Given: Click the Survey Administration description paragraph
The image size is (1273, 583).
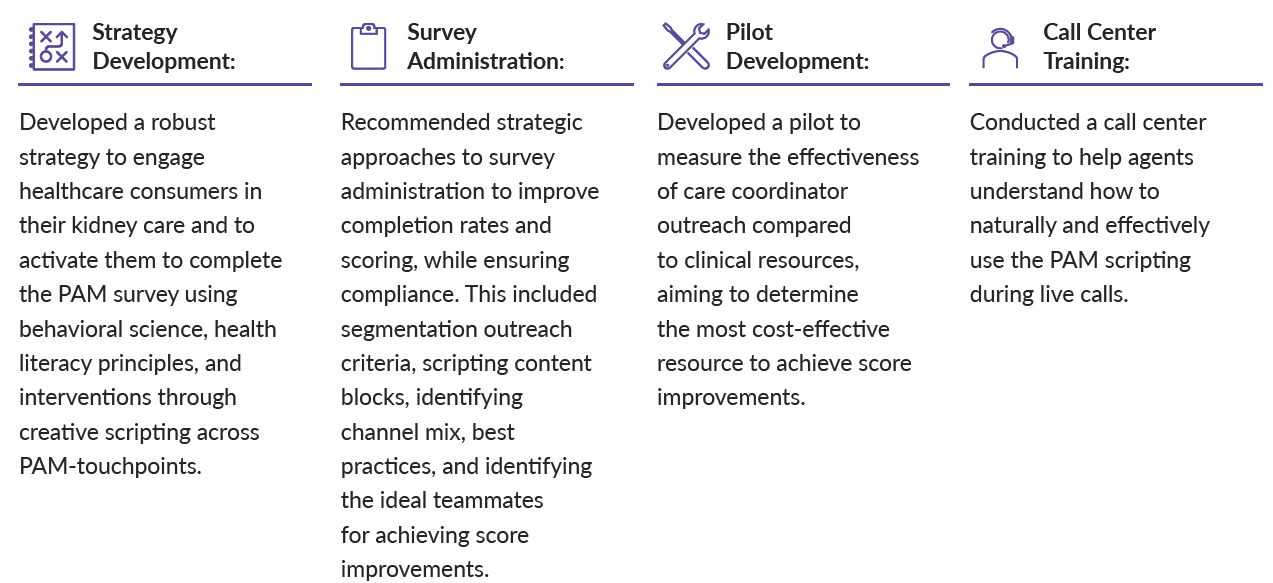Looking at the screenshot, I should tap(470, 345).
